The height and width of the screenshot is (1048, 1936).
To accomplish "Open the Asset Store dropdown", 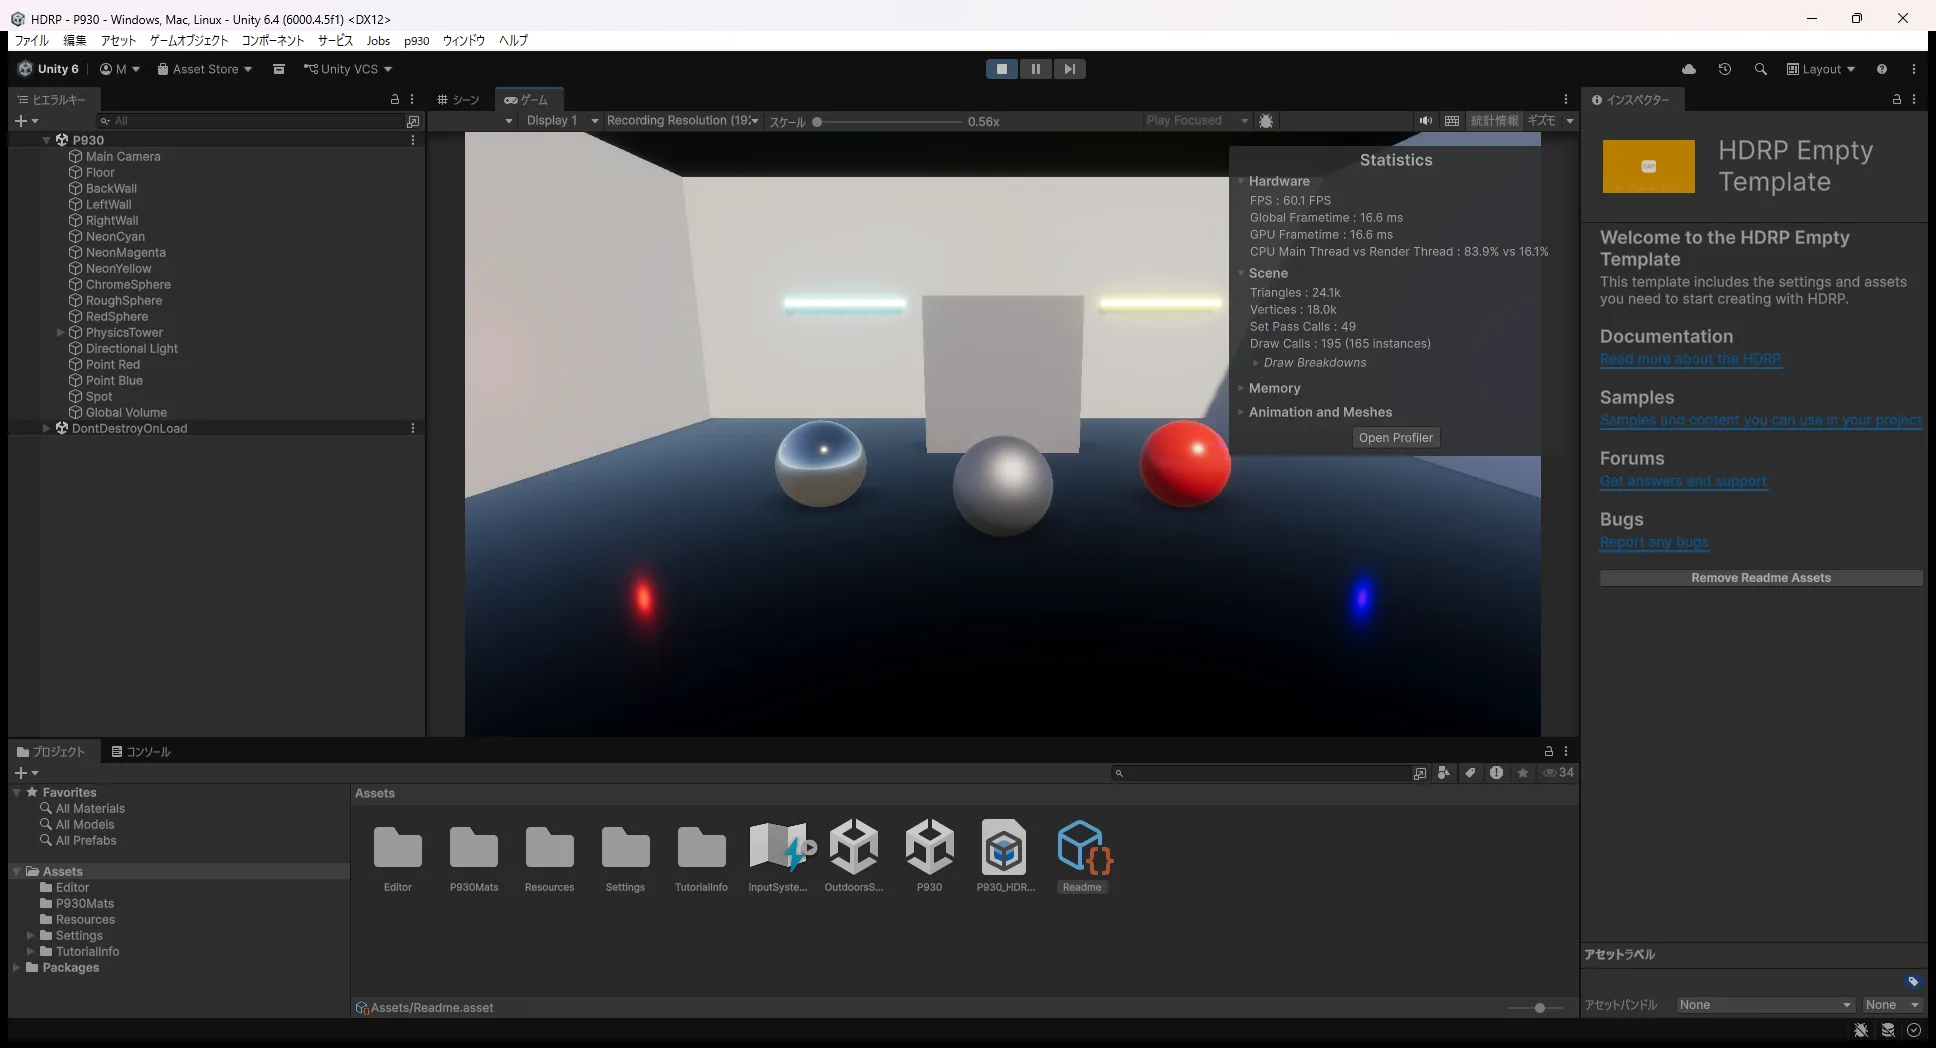I will coord(204,69).
